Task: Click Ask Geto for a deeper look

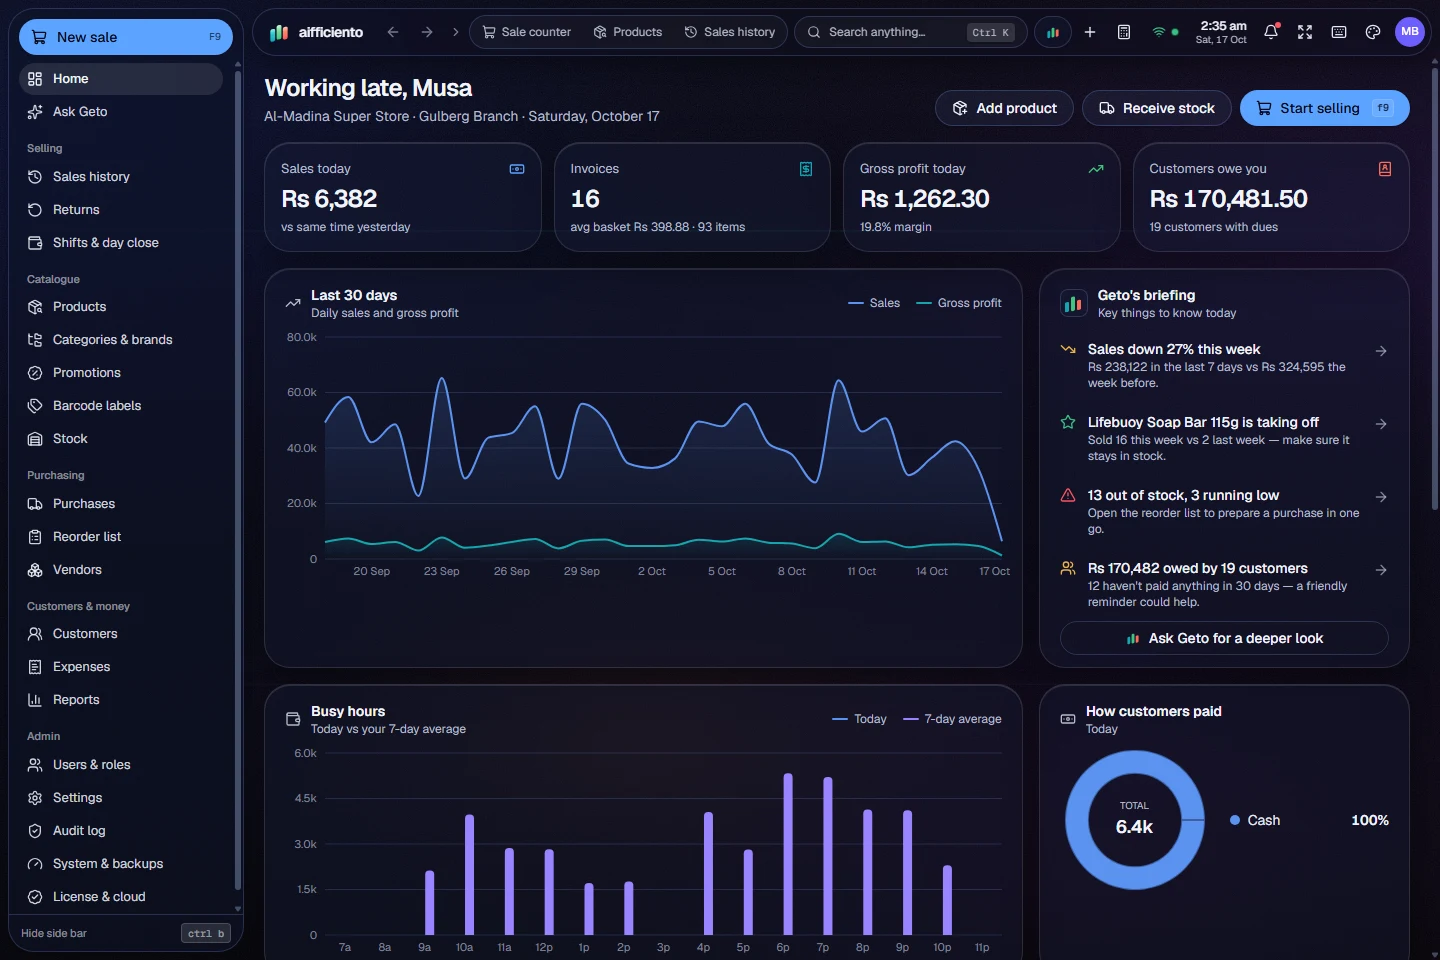Action: click(x=1224, y=638)
